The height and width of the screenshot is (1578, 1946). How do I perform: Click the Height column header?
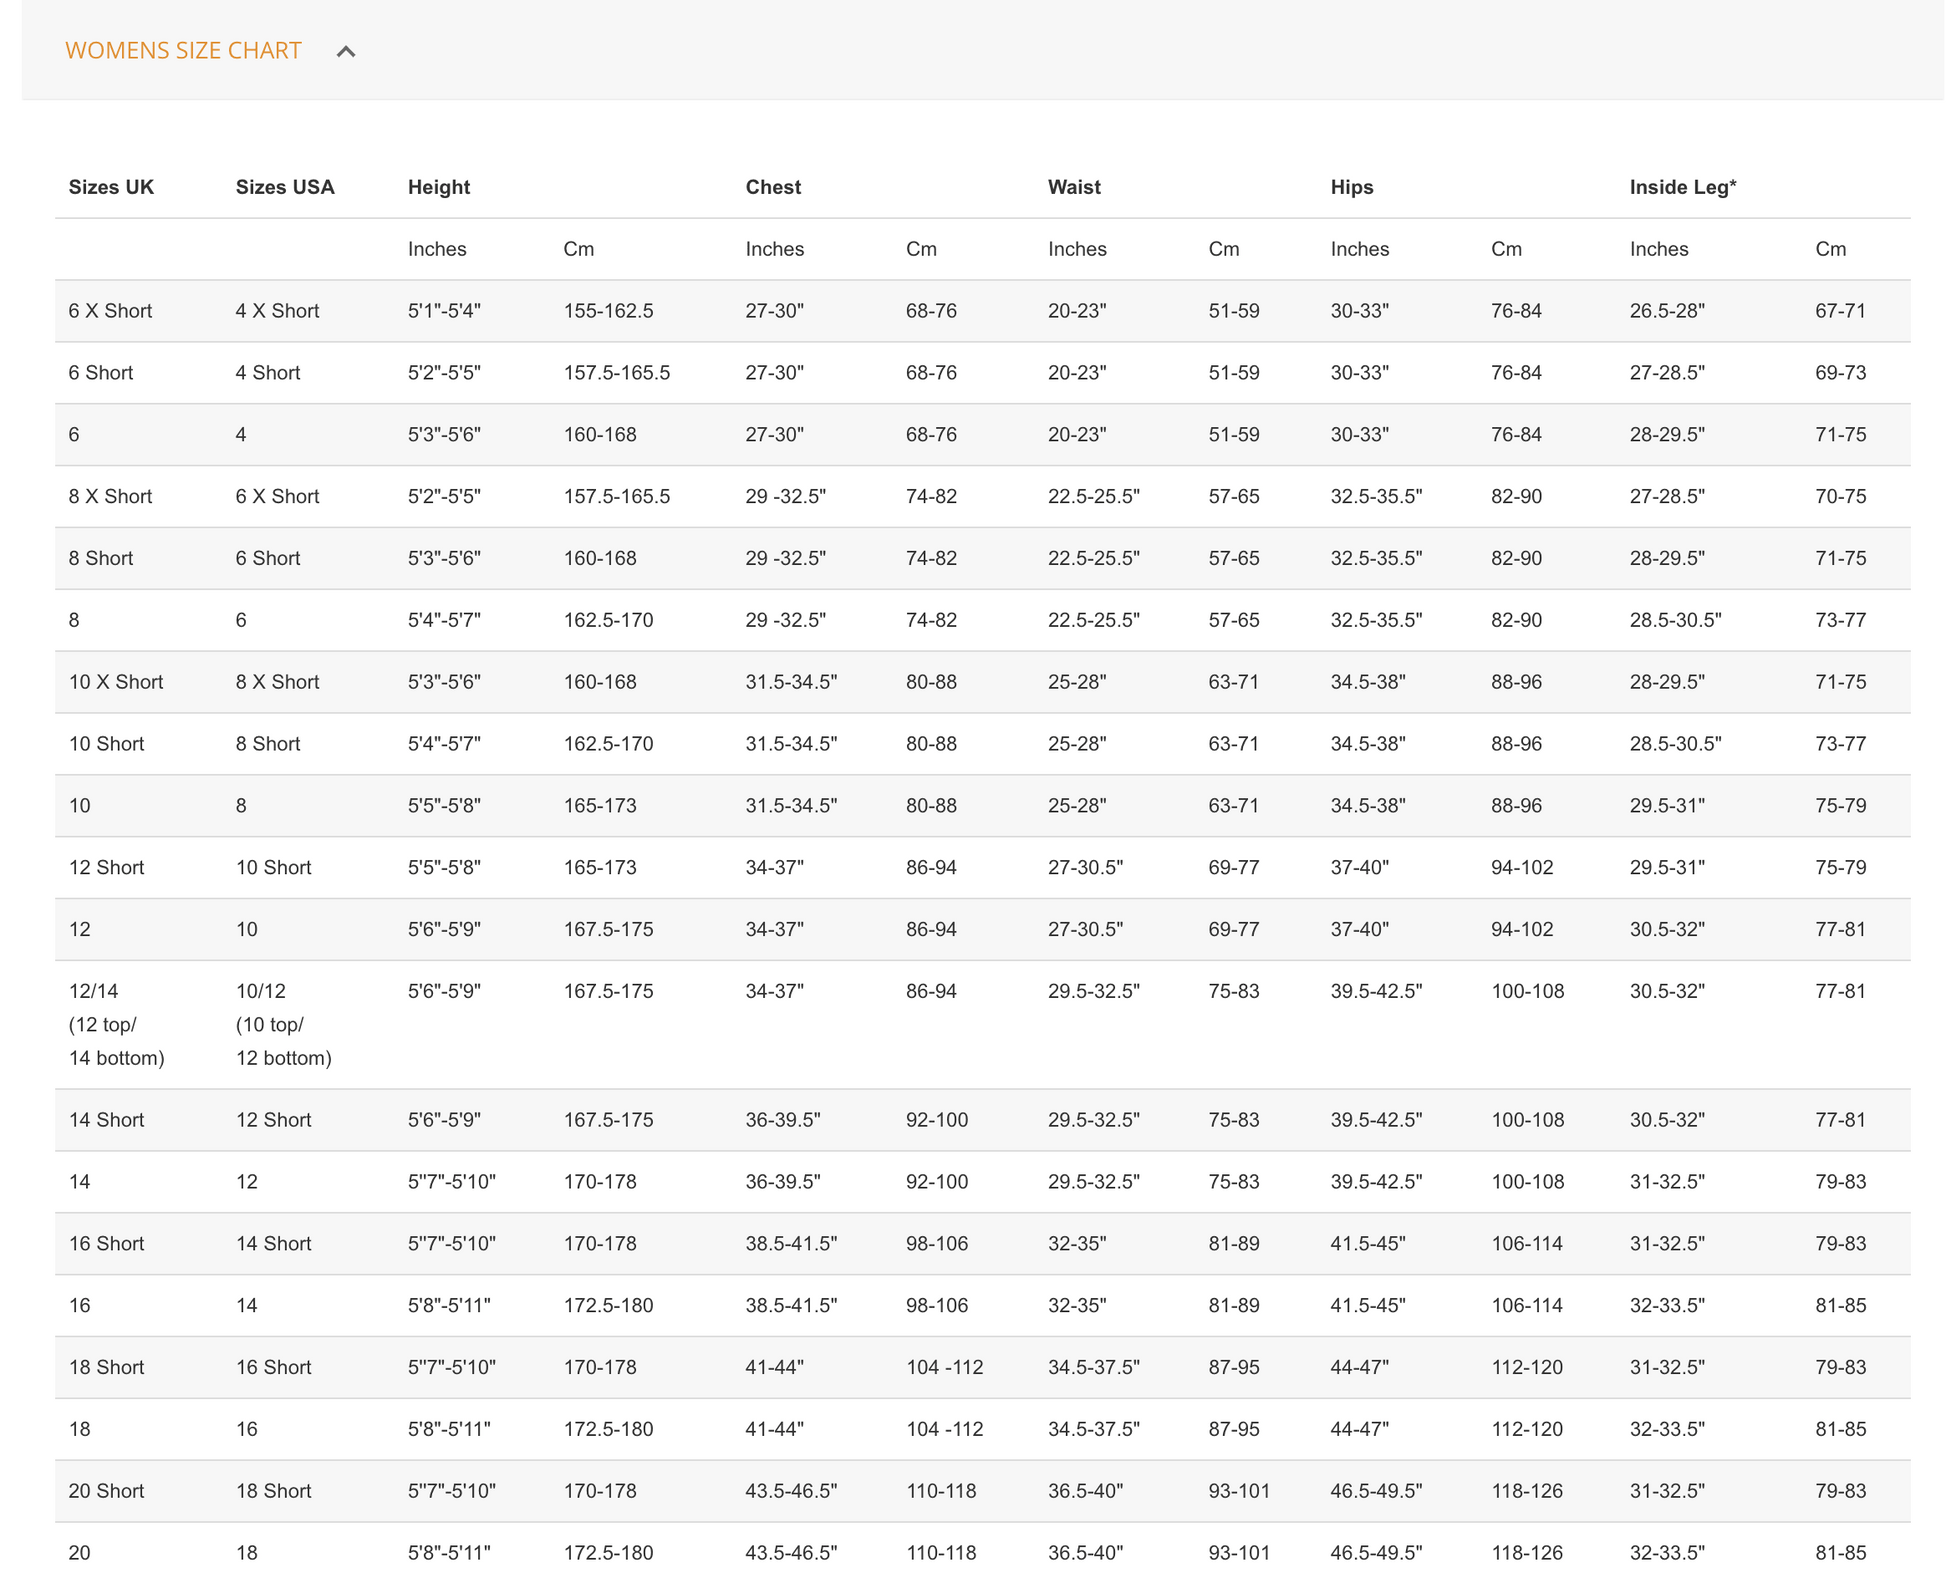point(438,187)
